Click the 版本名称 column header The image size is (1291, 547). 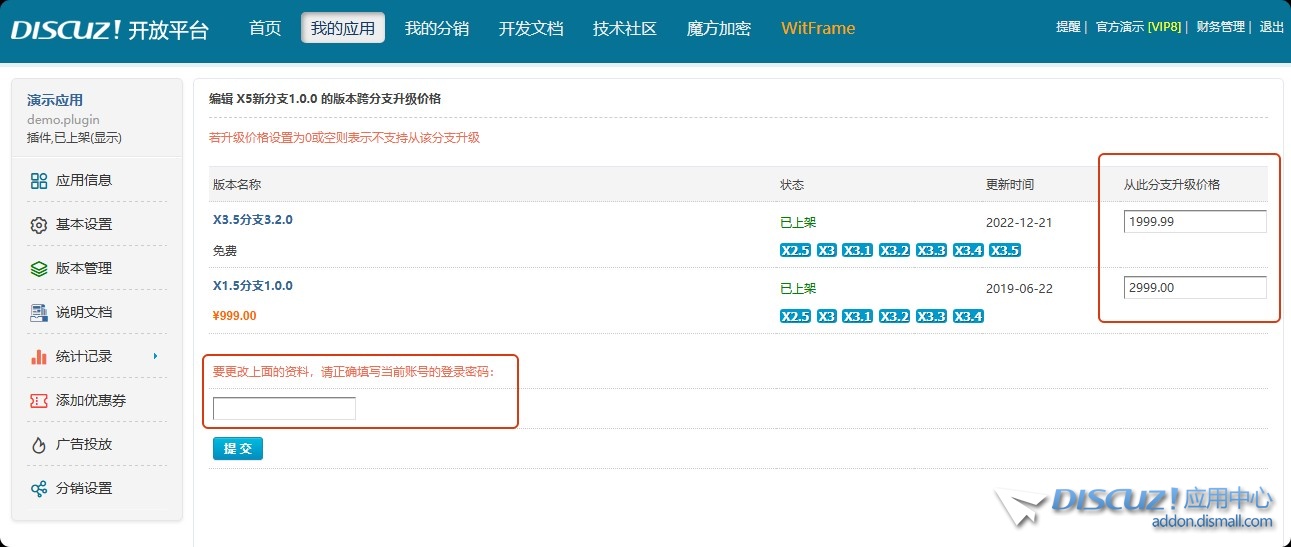(237, 184)
